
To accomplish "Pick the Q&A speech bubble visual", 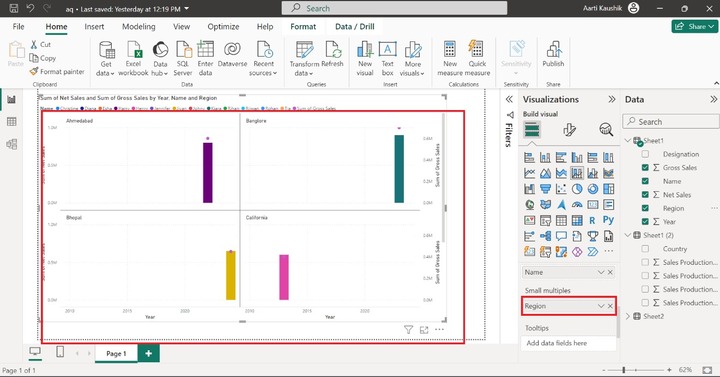I will click(x=561, y=236).
